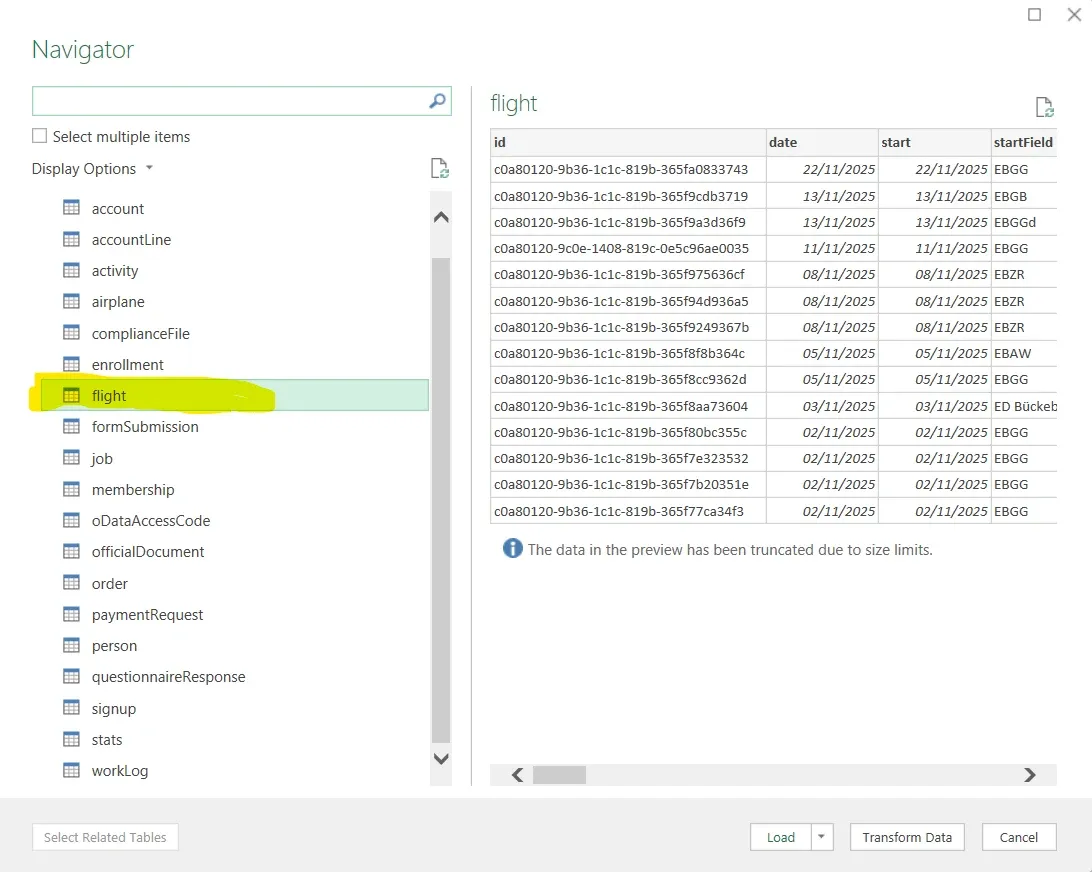Click the table list scroll down arrow
This screenshot has height=872, width=1092.
click(x=441, y=758)
